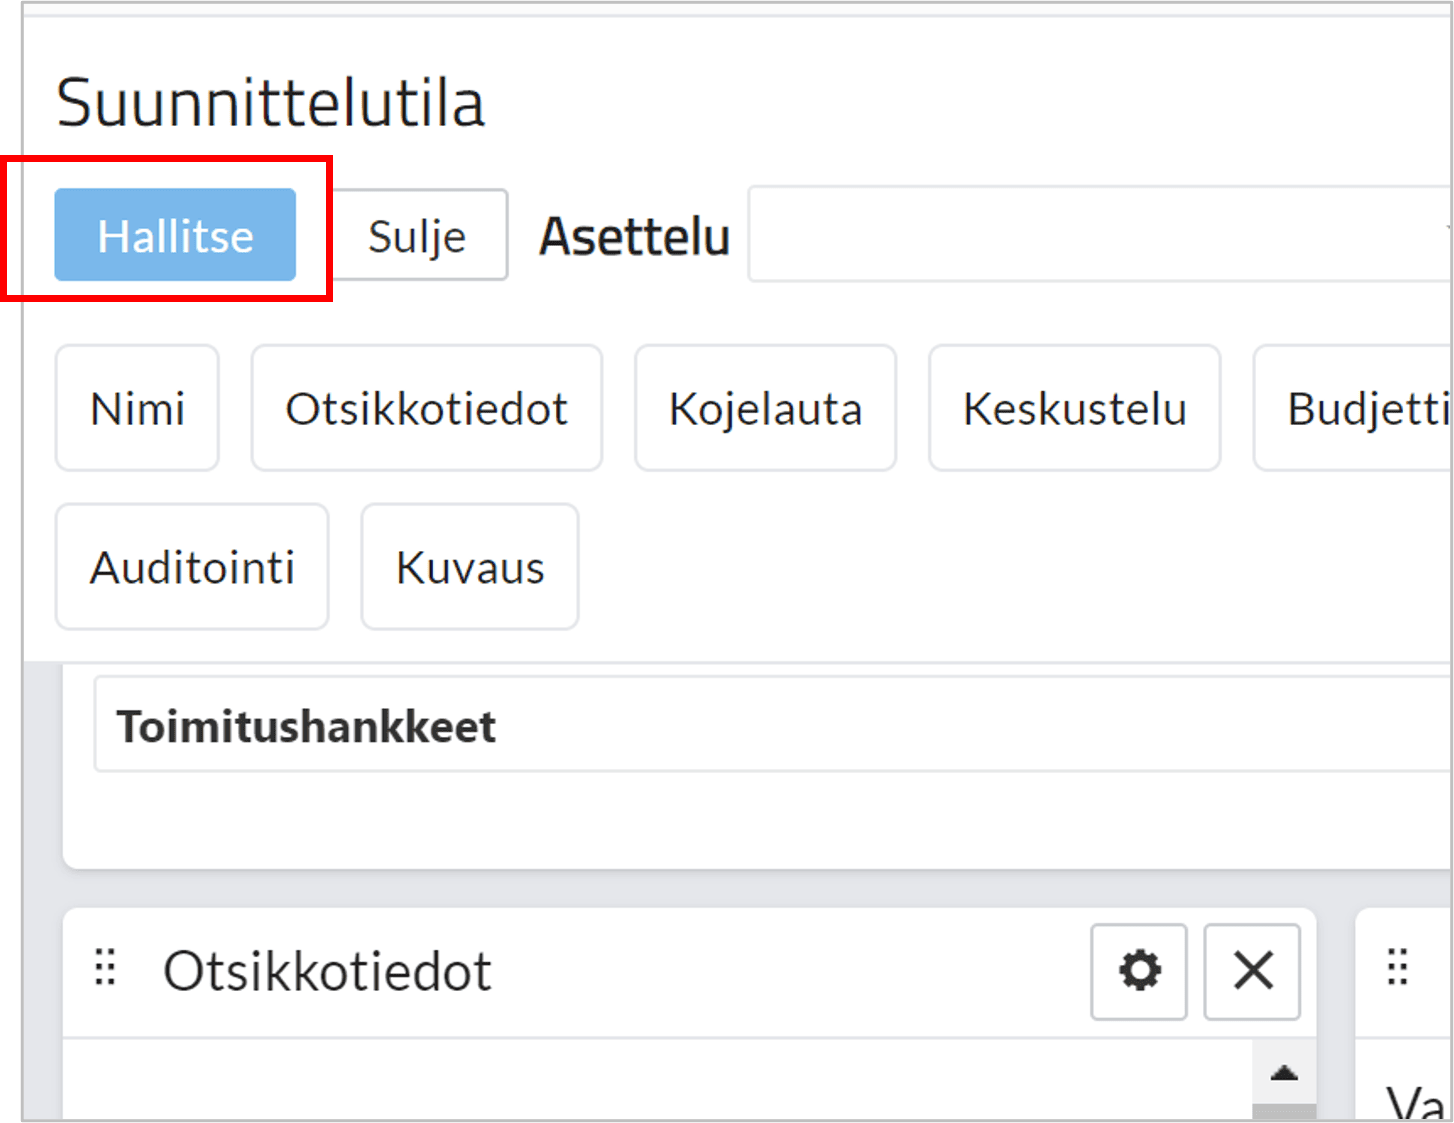Remove the Otsikkotiedot widget with X

[x=1252, y=971]
